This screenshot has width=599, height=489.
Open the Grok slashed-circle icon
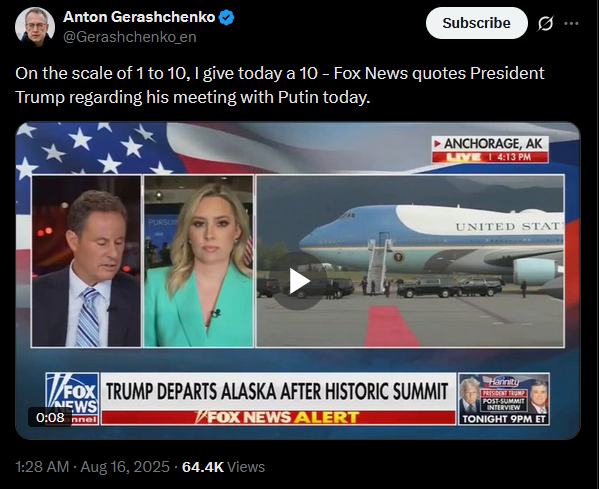(545, 24)
